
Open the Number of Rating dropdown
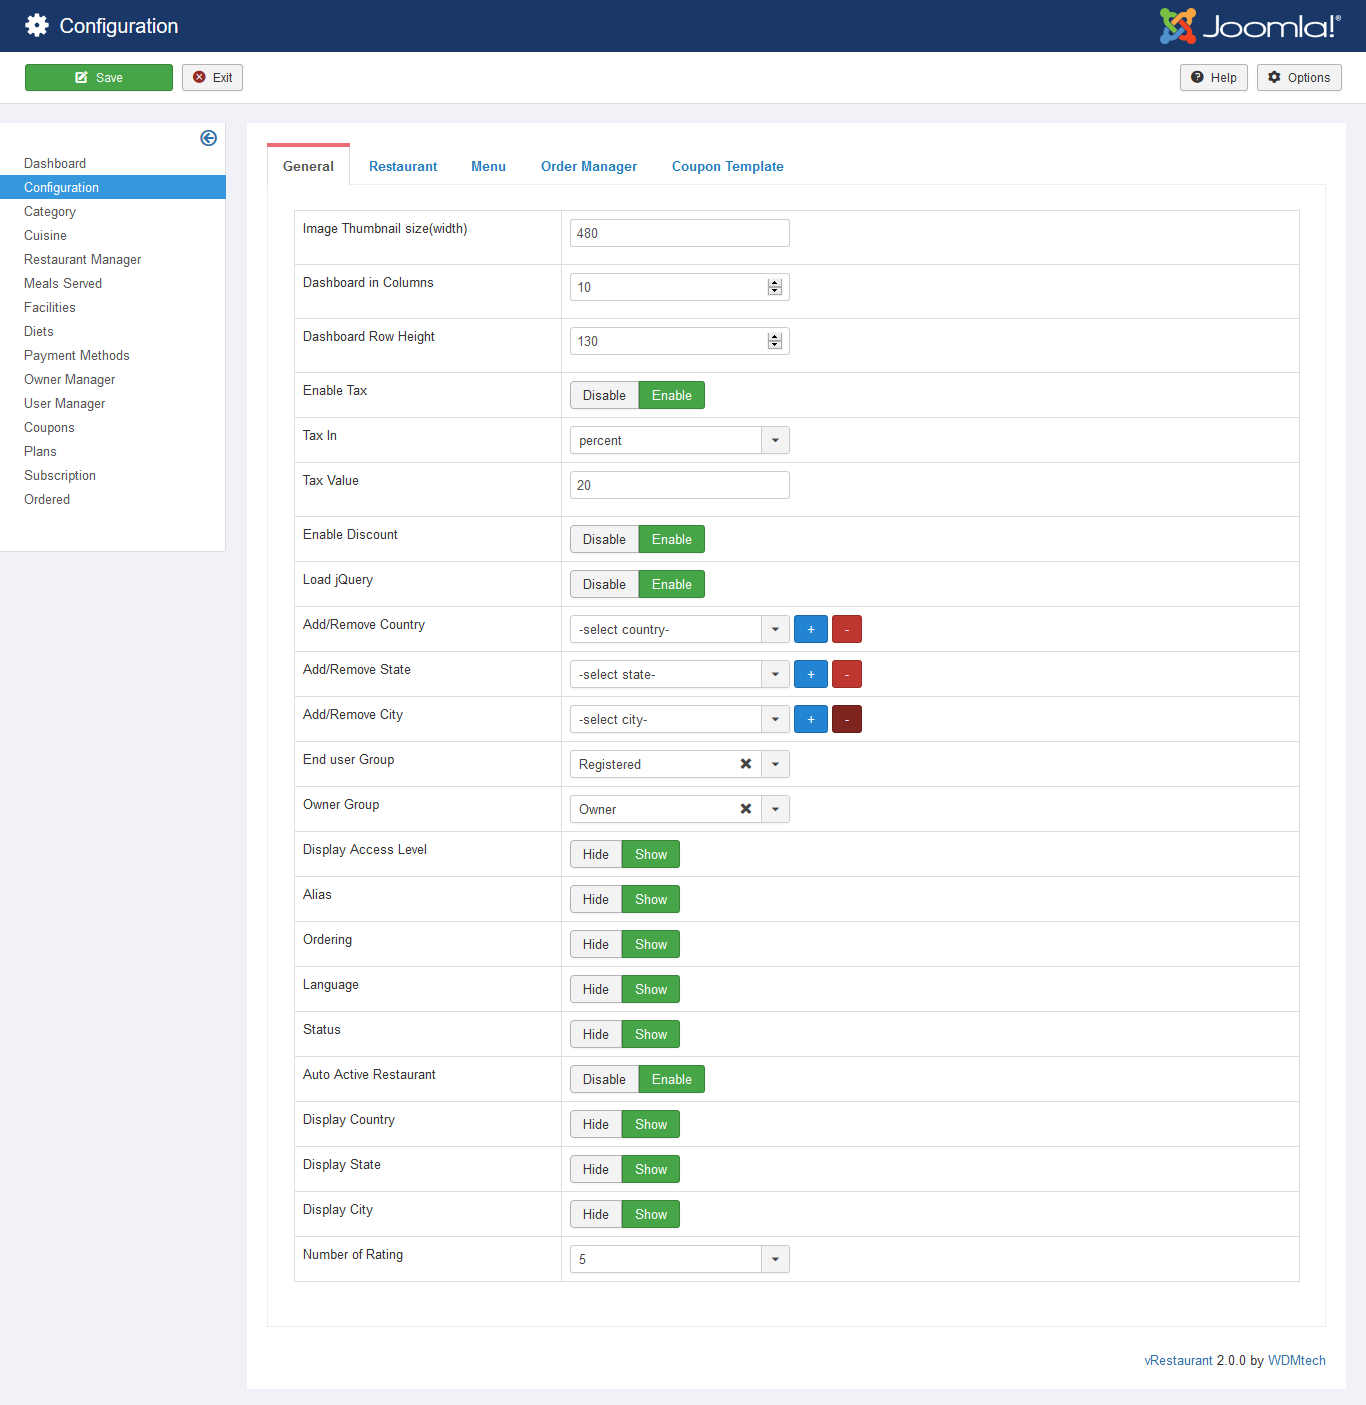(775, 1259)
